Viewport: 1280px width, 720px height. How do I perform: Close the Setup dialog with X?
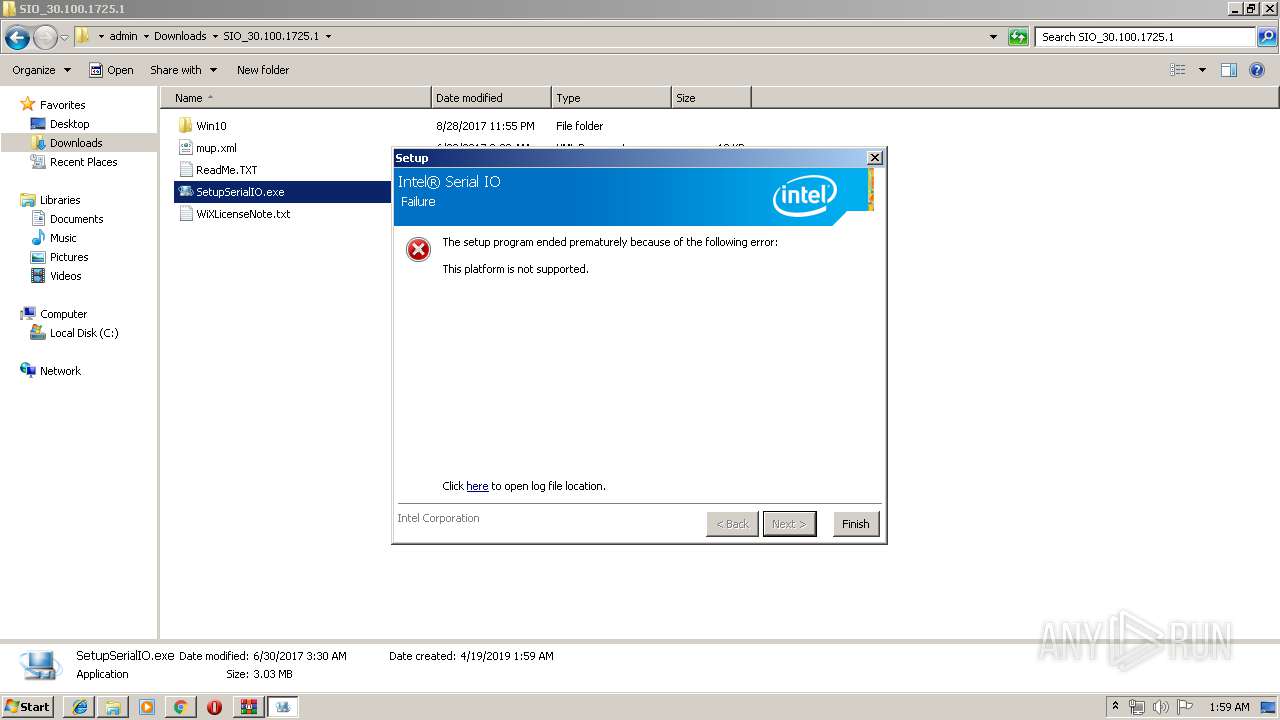[875, 158]
